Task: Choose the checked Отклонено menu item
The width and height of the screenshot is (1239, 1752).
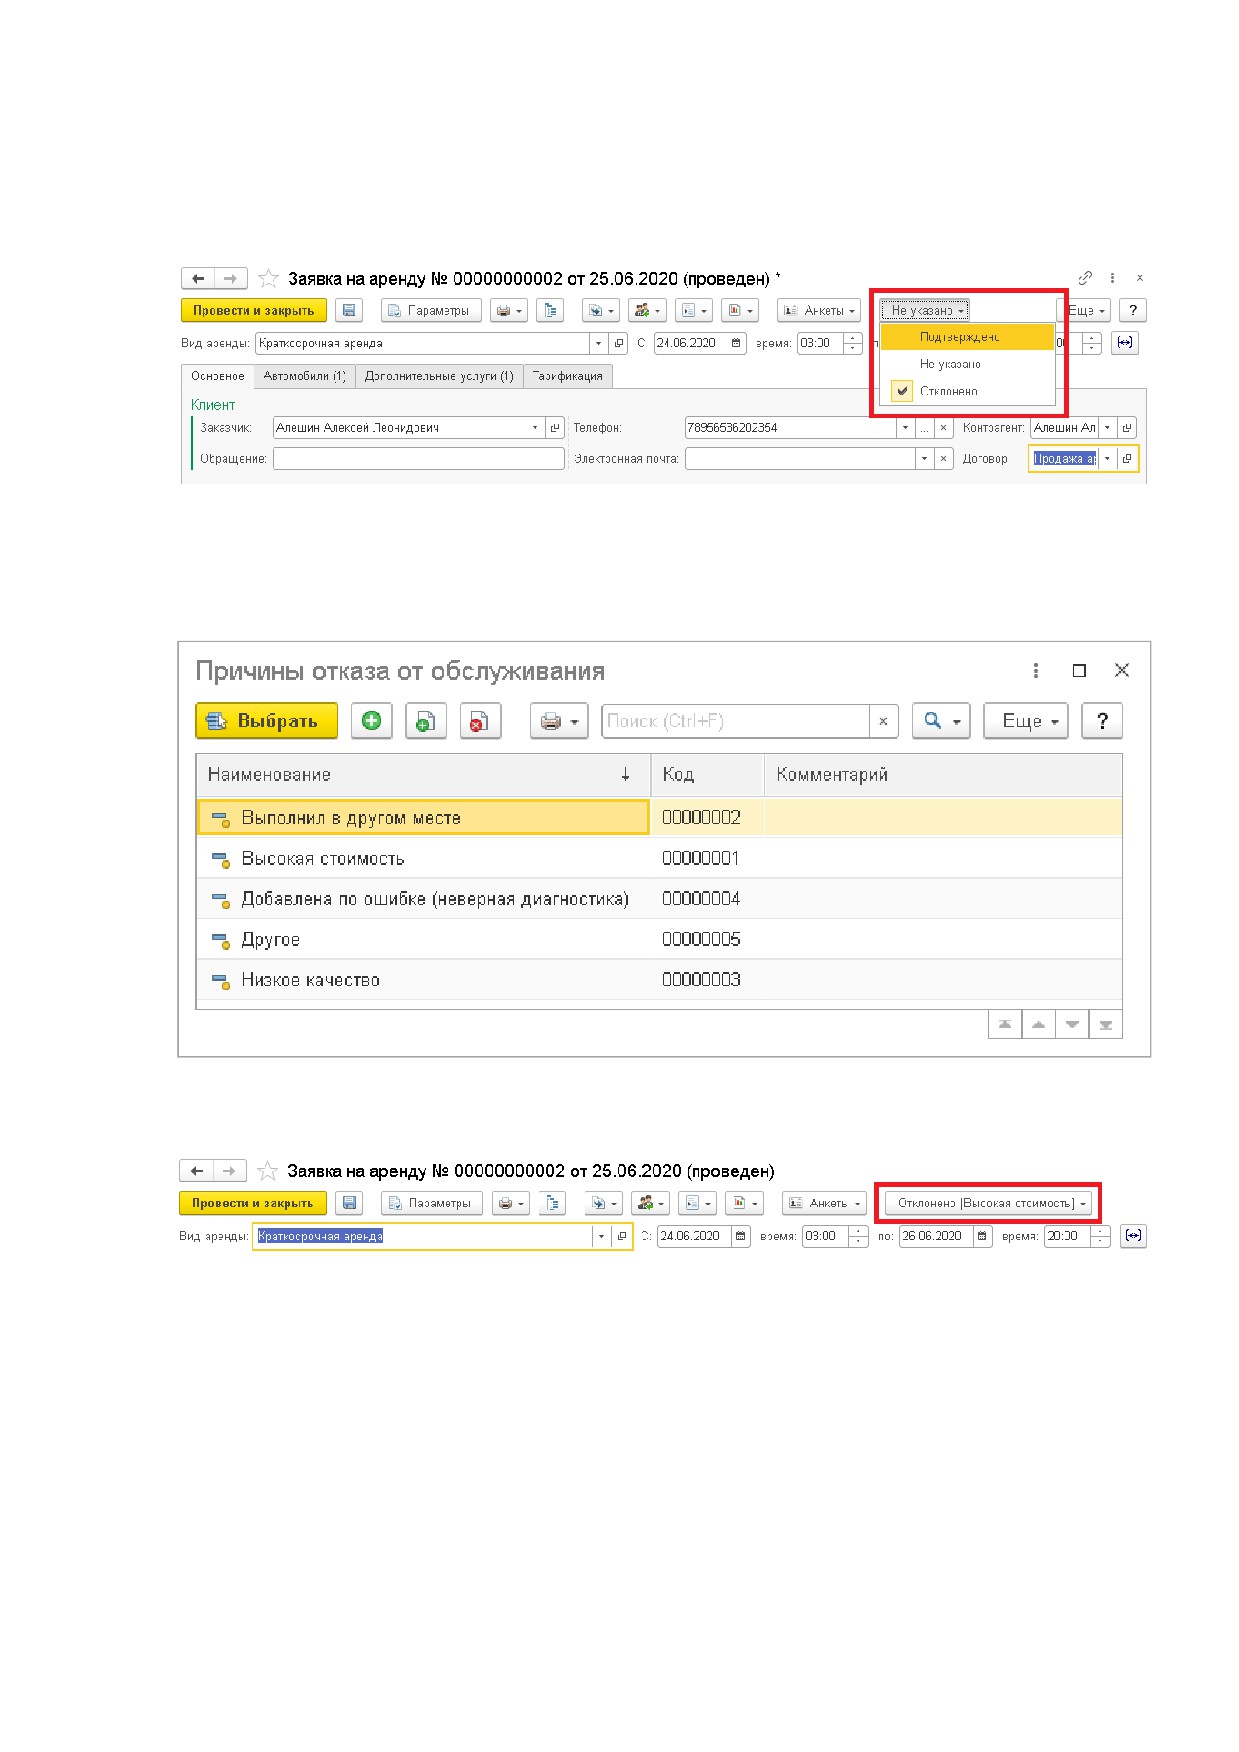Action: click(x=967, y=391)
